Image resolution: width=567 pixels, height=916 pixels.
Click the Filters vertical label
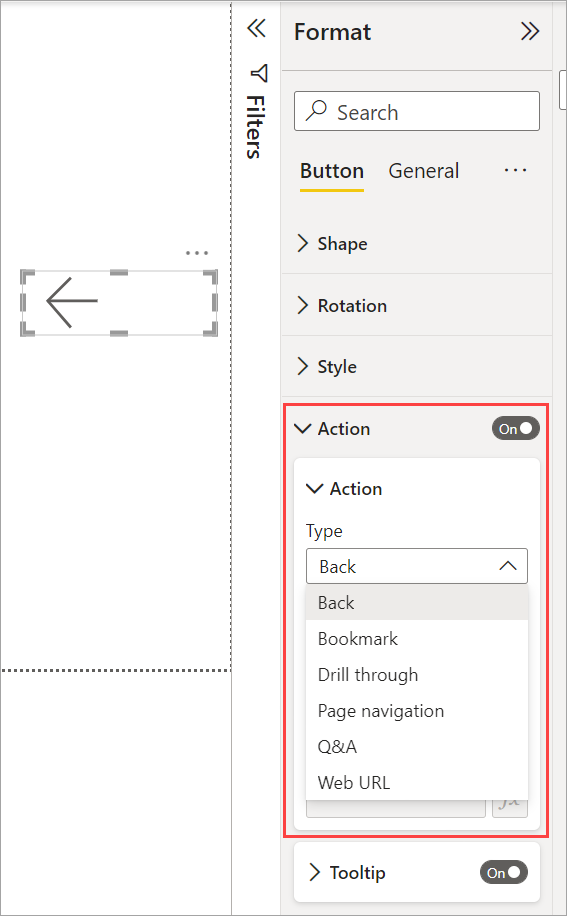(x=255, y=127)
